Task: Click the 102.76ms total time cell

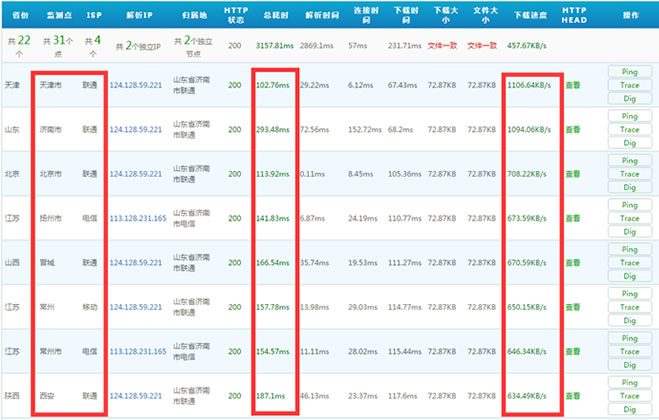Action: [x=276, y=86]
